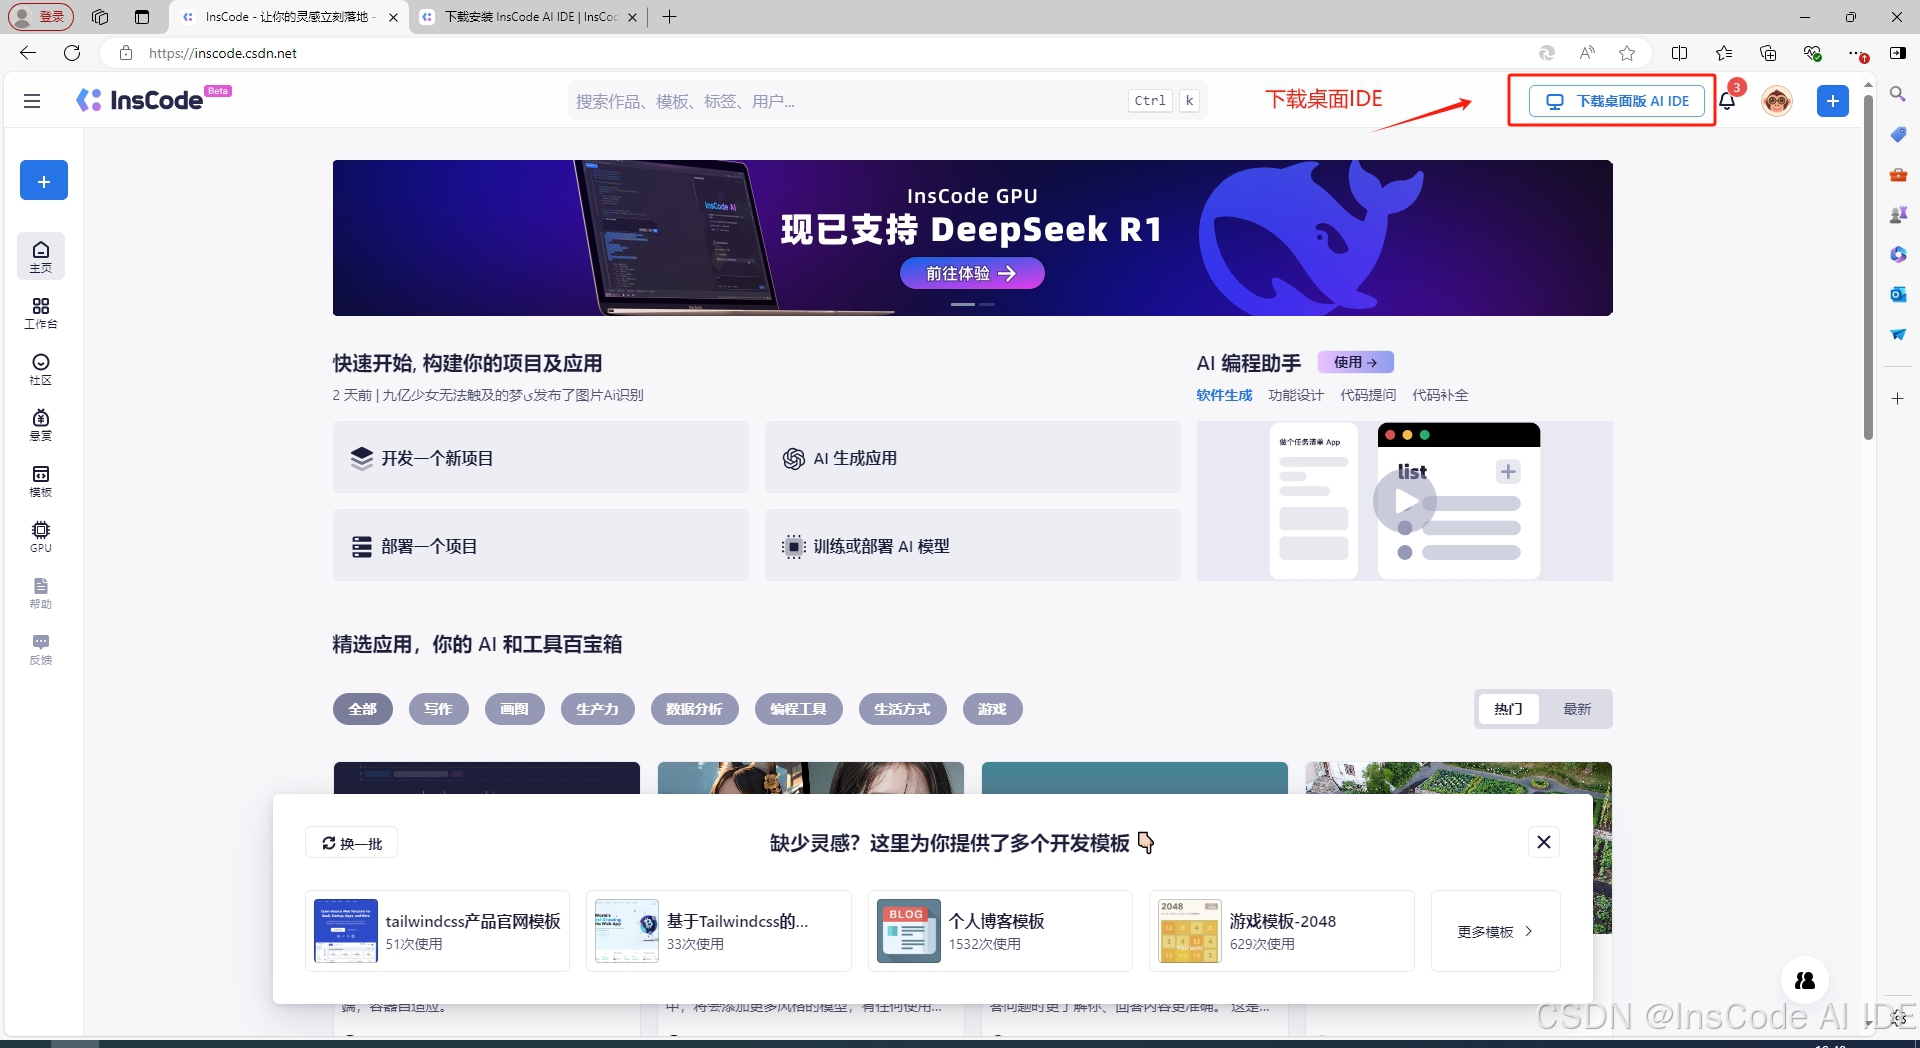The image size is (1920, 1048).
Task: Switch to 下载安装 InsCode AI IDE browser tab
Action: click(x=528, y=17)
